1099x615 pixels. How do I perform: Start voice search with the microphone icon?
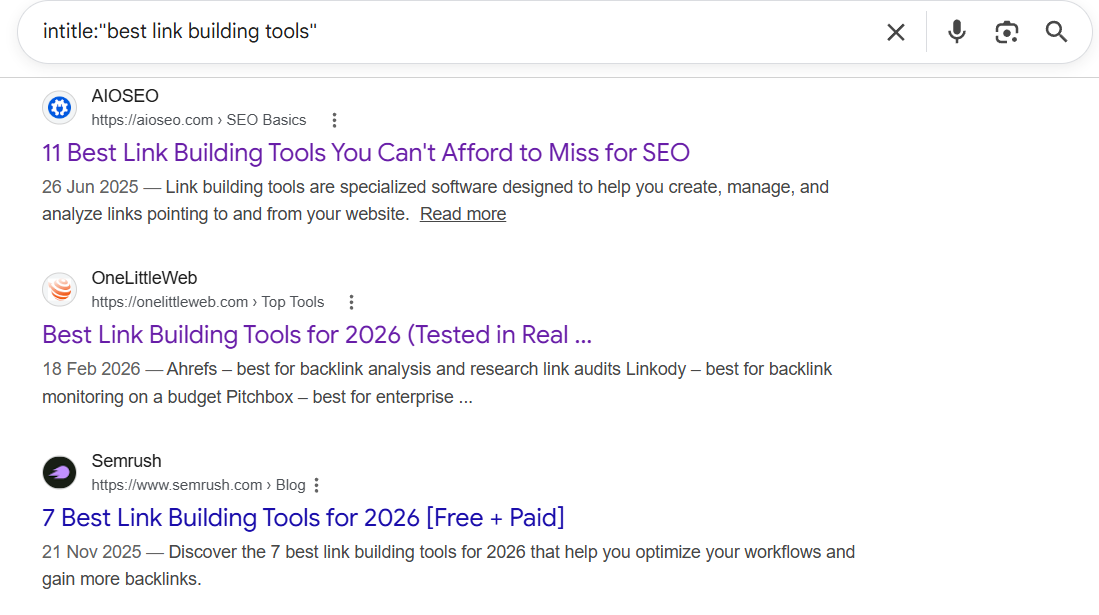[x=957, y=32]
